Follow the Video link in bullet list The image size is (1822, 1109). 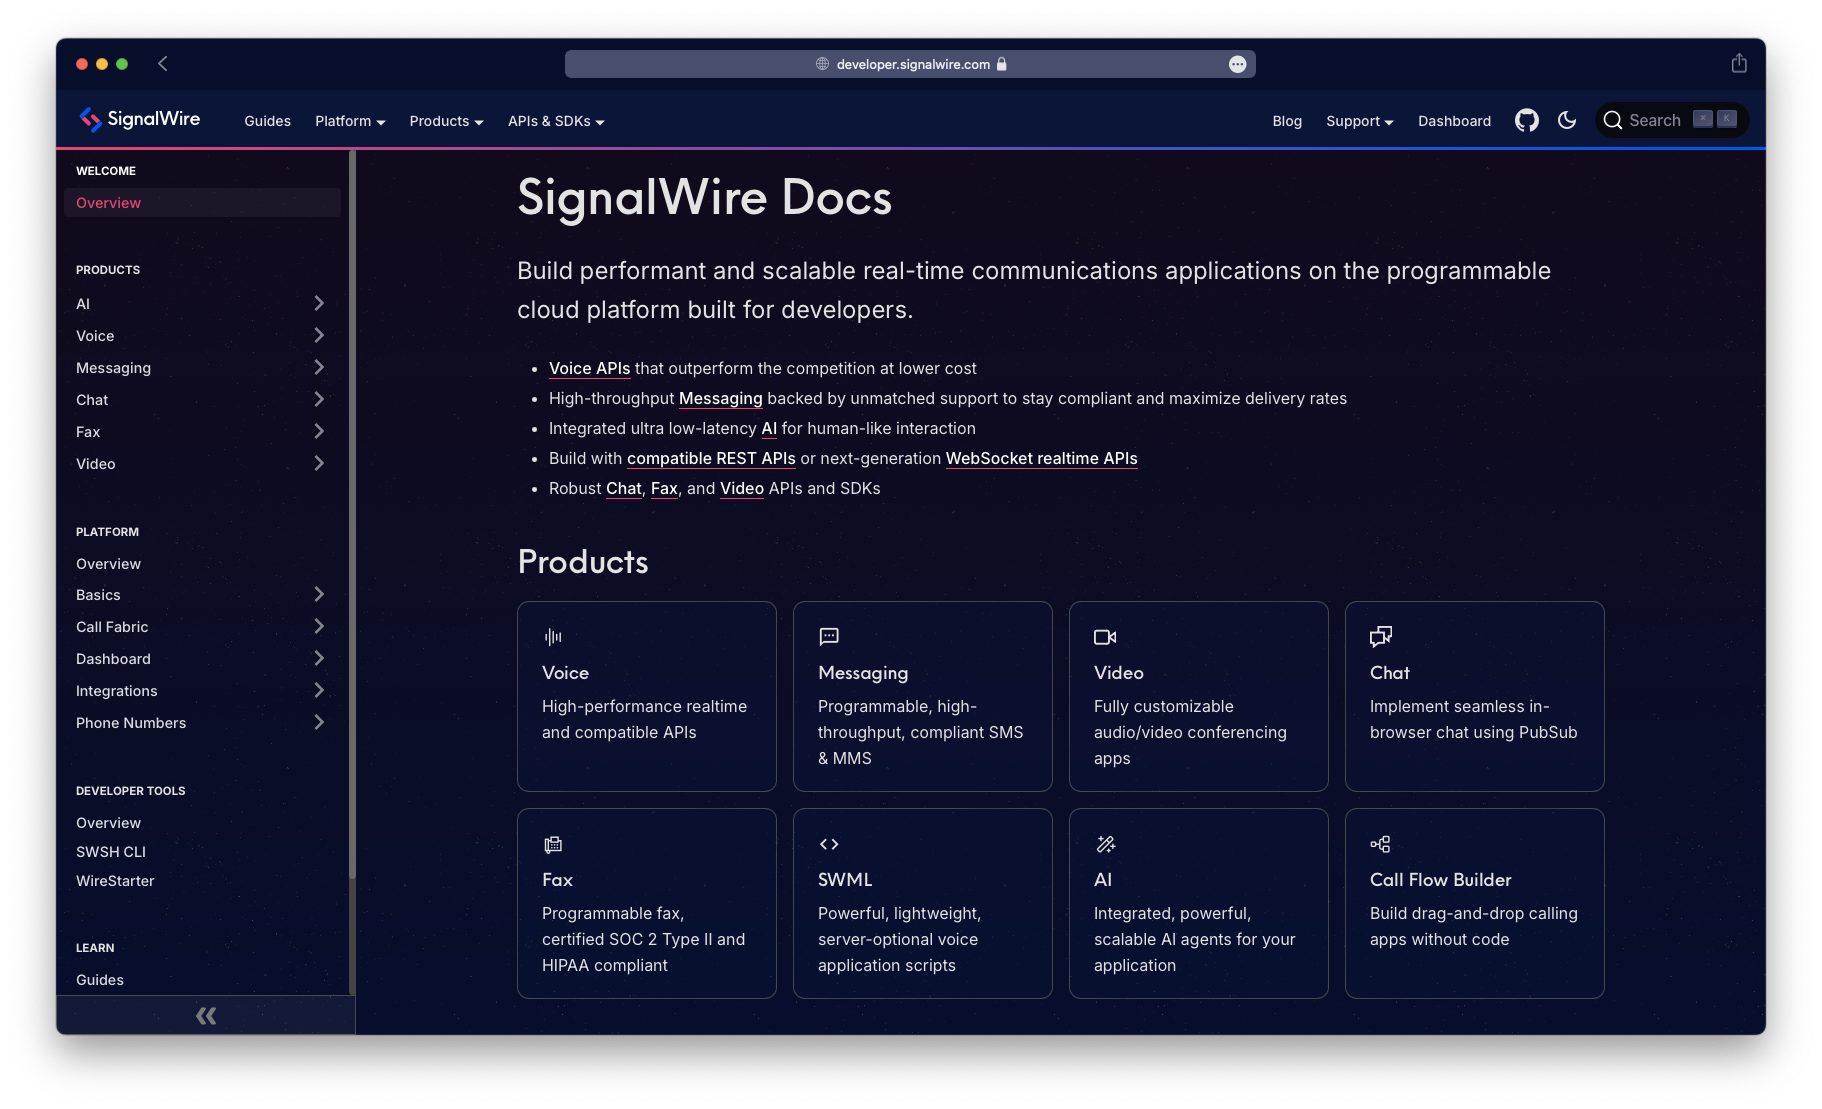pyautogui.click(x=742, y=488)
